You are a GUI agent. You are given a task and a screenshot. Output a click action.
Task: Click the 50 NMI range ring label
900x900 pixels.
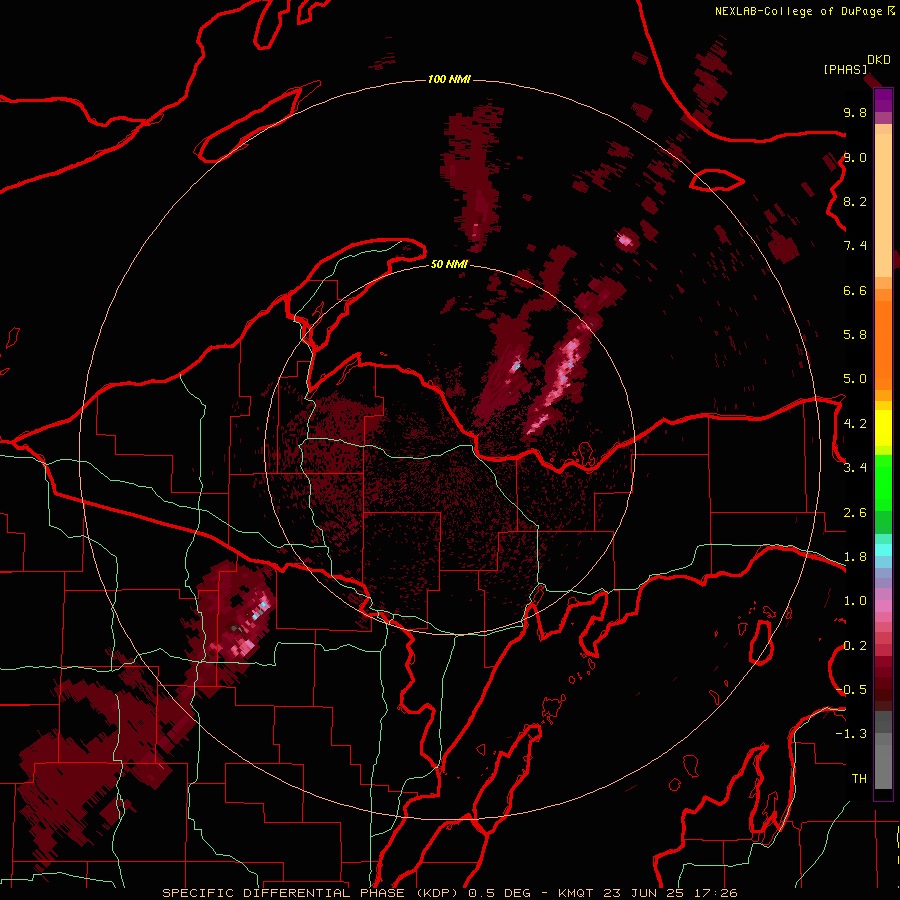click(449, 264)
